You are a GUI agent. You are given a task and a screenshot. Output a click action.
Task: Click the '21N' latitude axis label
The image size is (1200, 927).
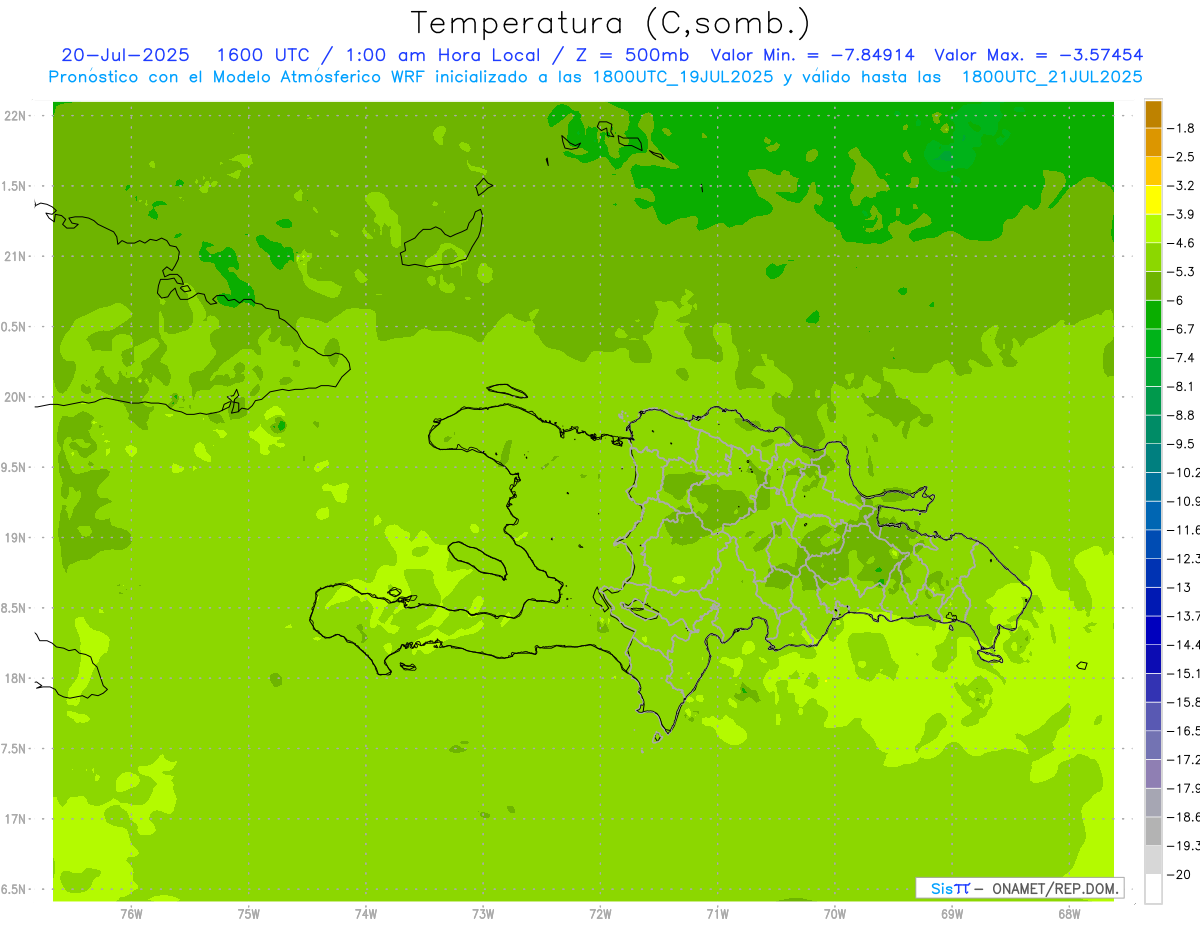17,257
